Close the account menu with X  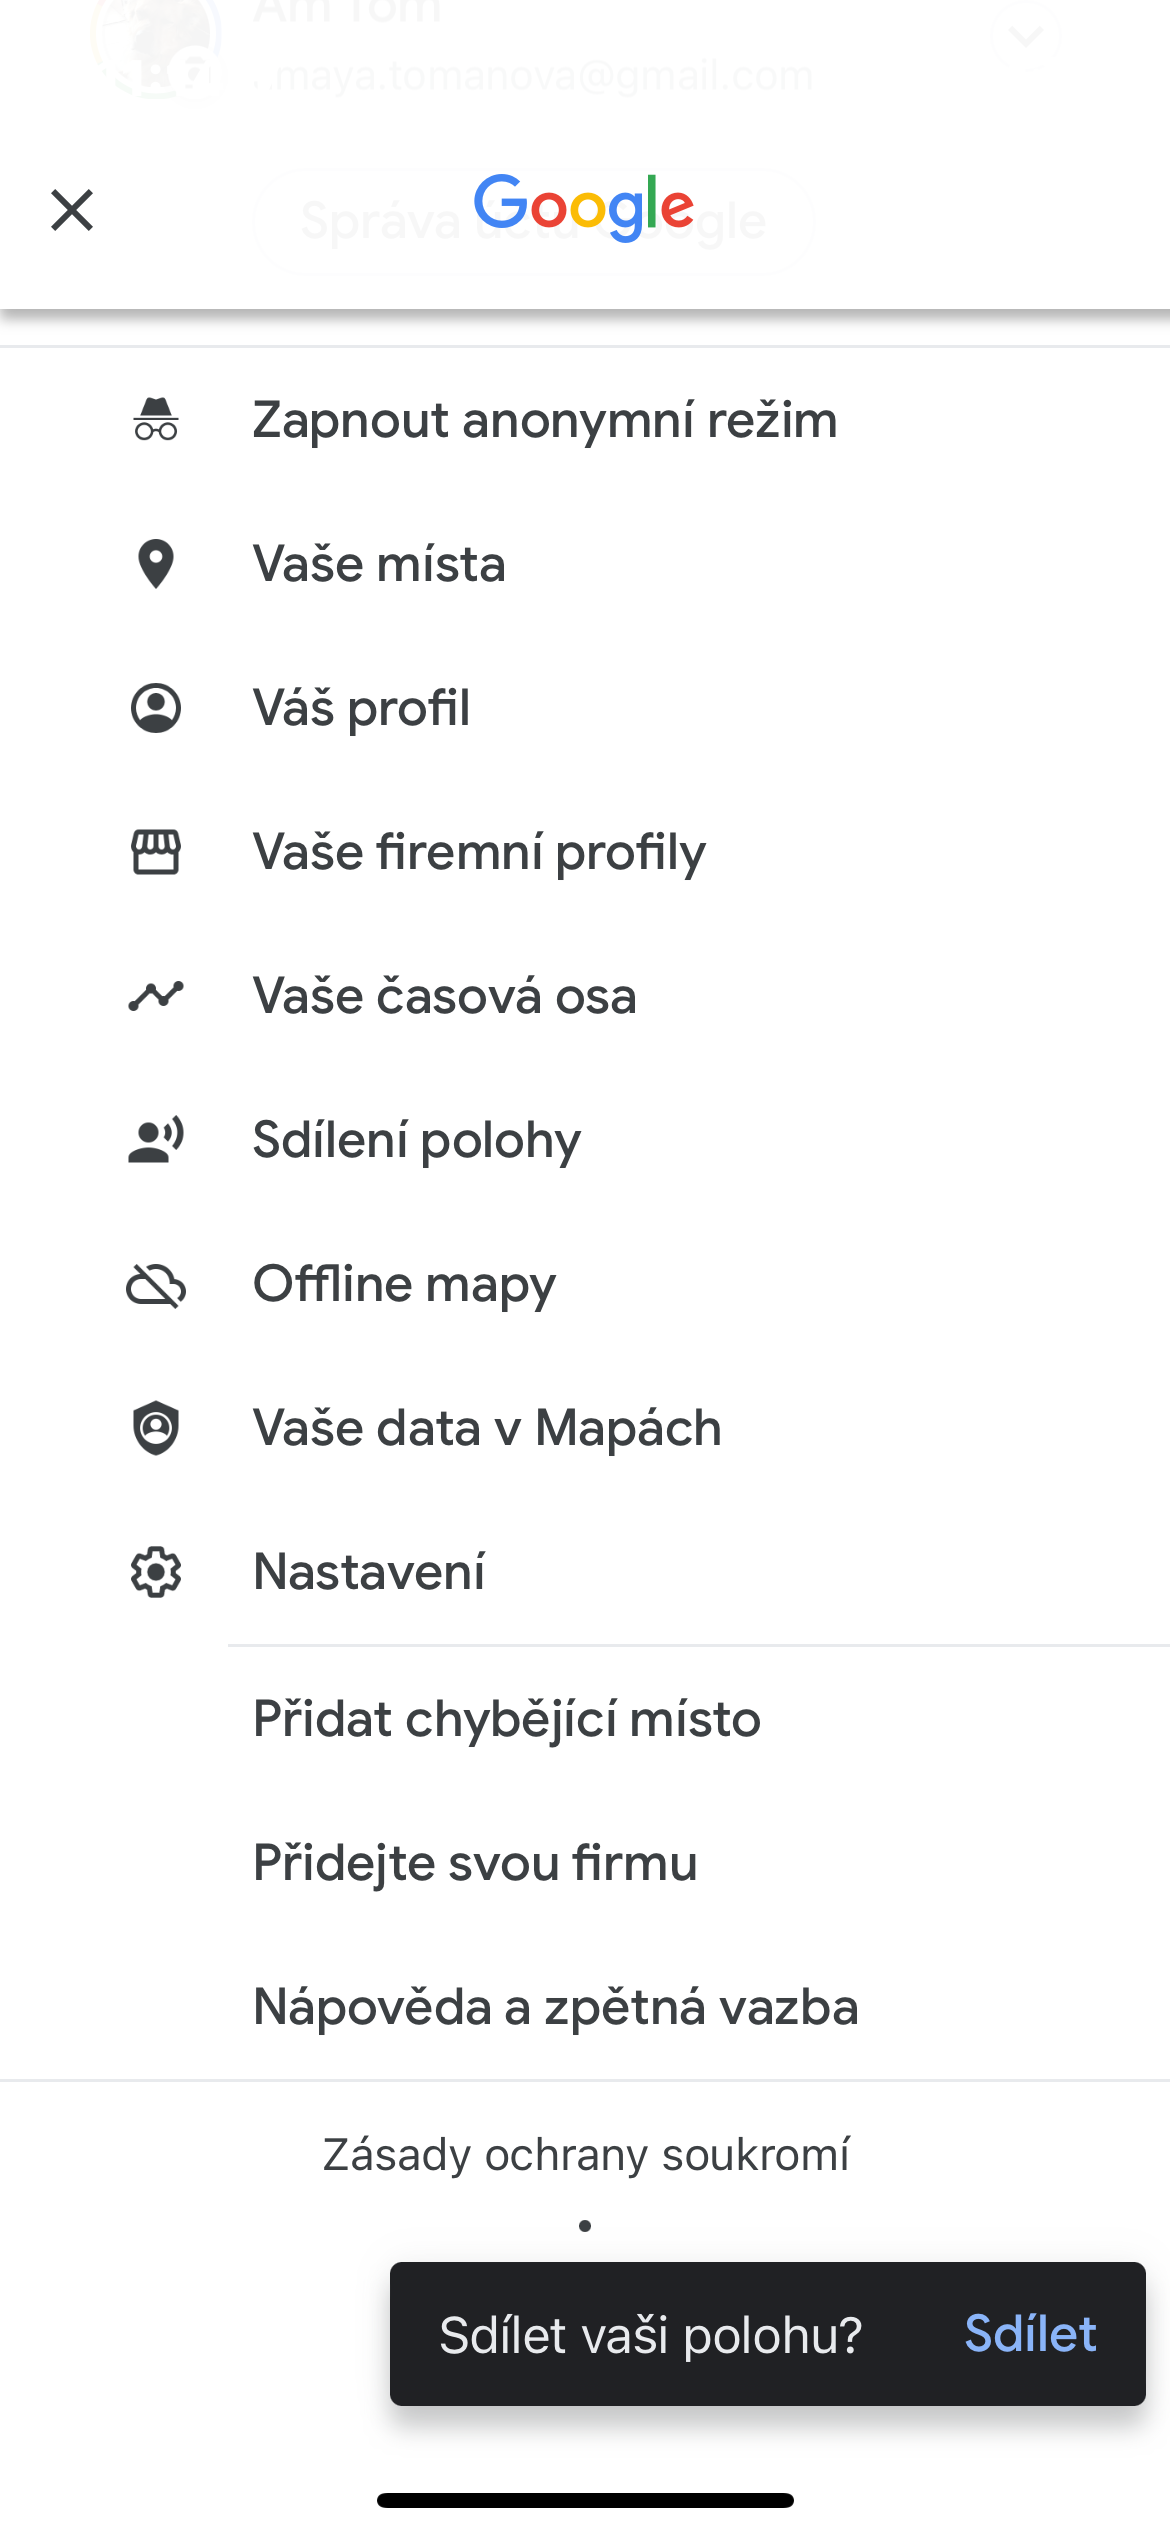coord(72,210)
